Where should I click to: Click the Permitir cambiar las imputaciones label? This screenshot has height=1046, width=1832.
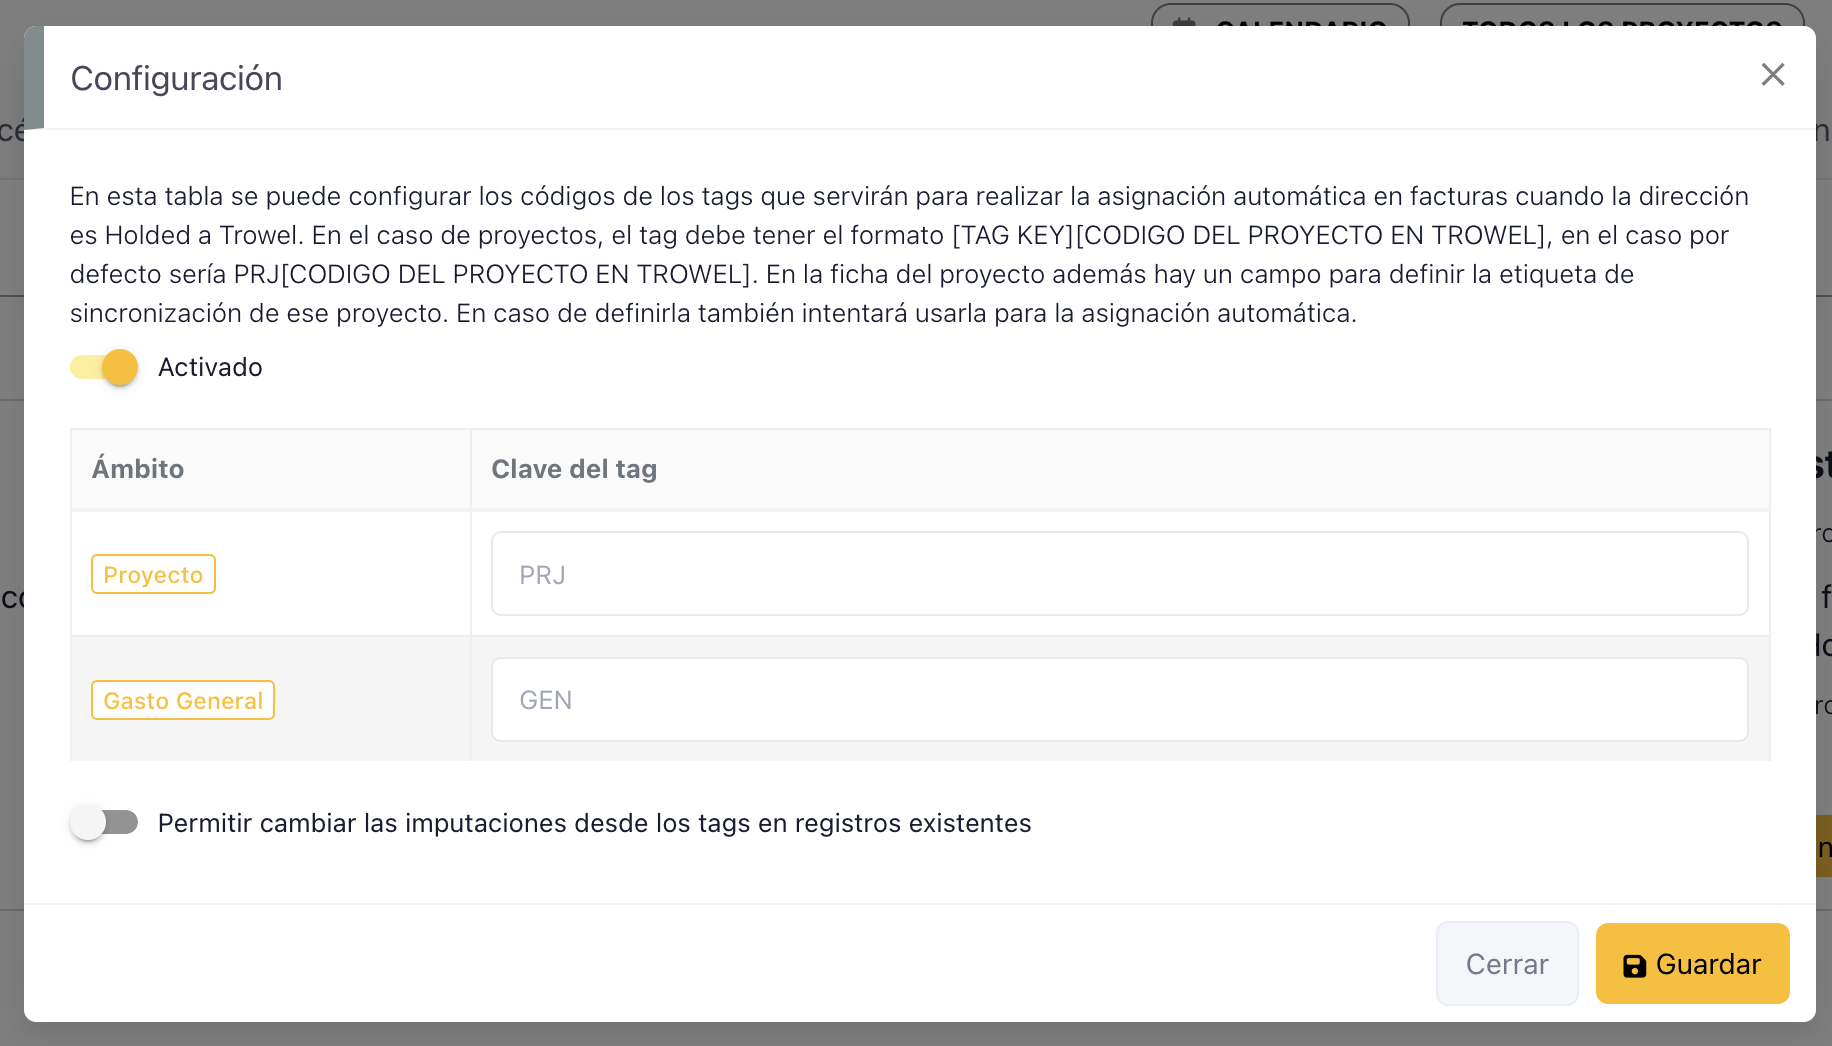(594, 823)
